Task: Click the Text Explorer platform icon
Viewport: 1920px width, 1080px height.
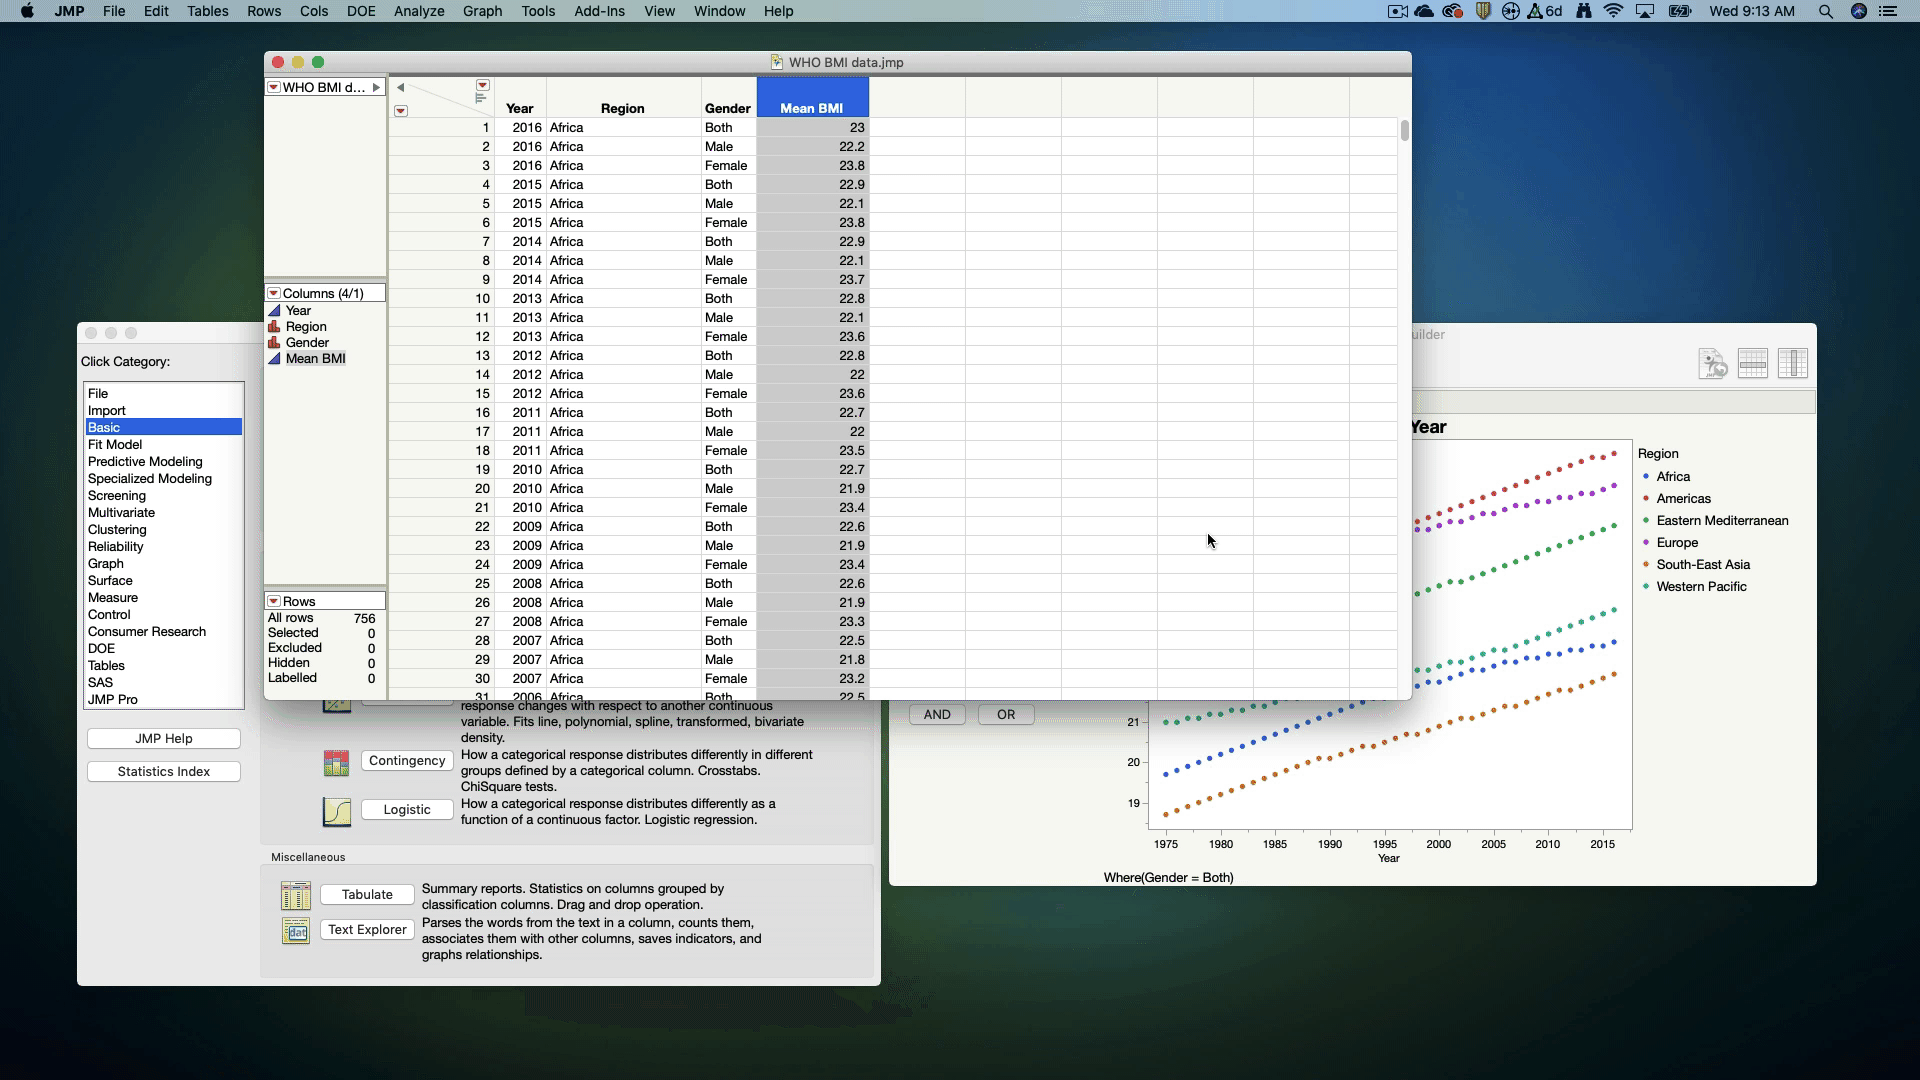Action: click(x=296, y=931)
